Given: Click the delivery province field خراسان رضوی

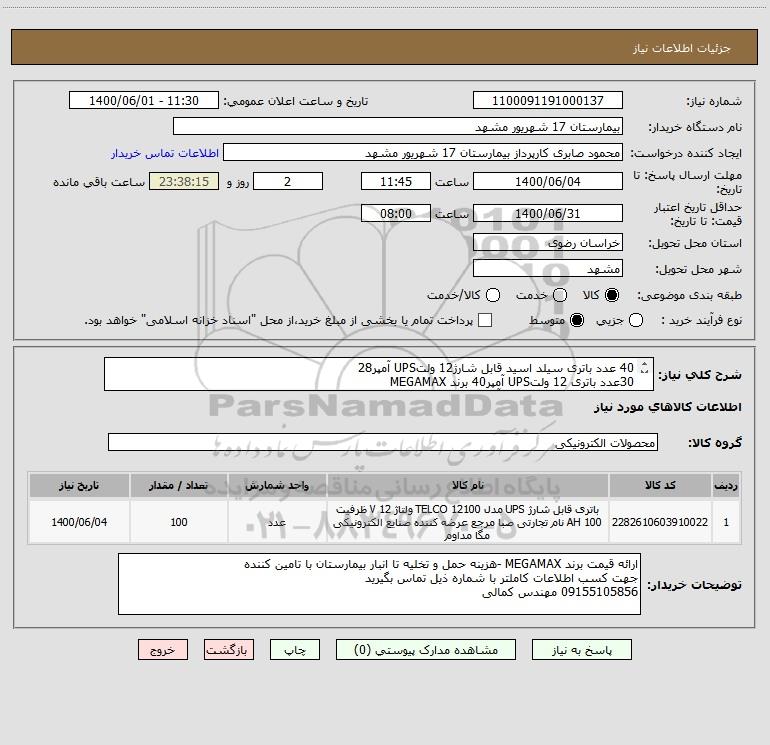Looking at the screenshot, I should (548, 243).
